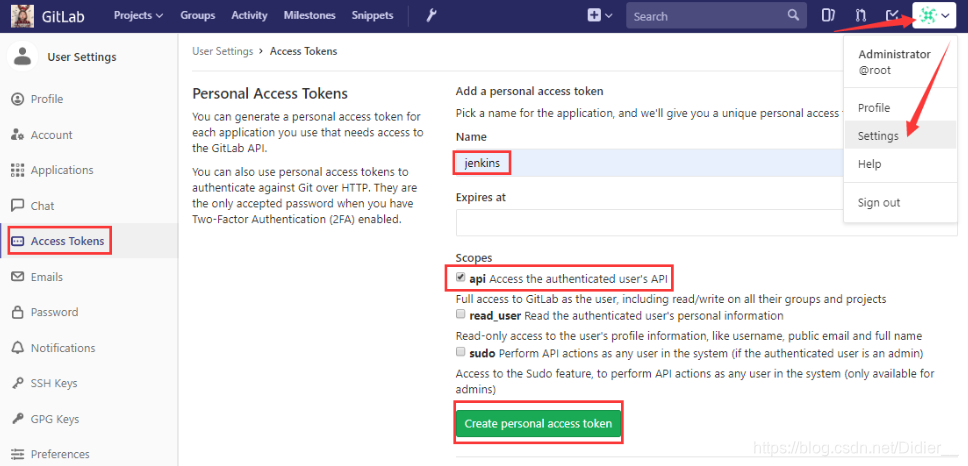Click the Applications grid icon
The image size is (968, 466).
coord(18,170)
